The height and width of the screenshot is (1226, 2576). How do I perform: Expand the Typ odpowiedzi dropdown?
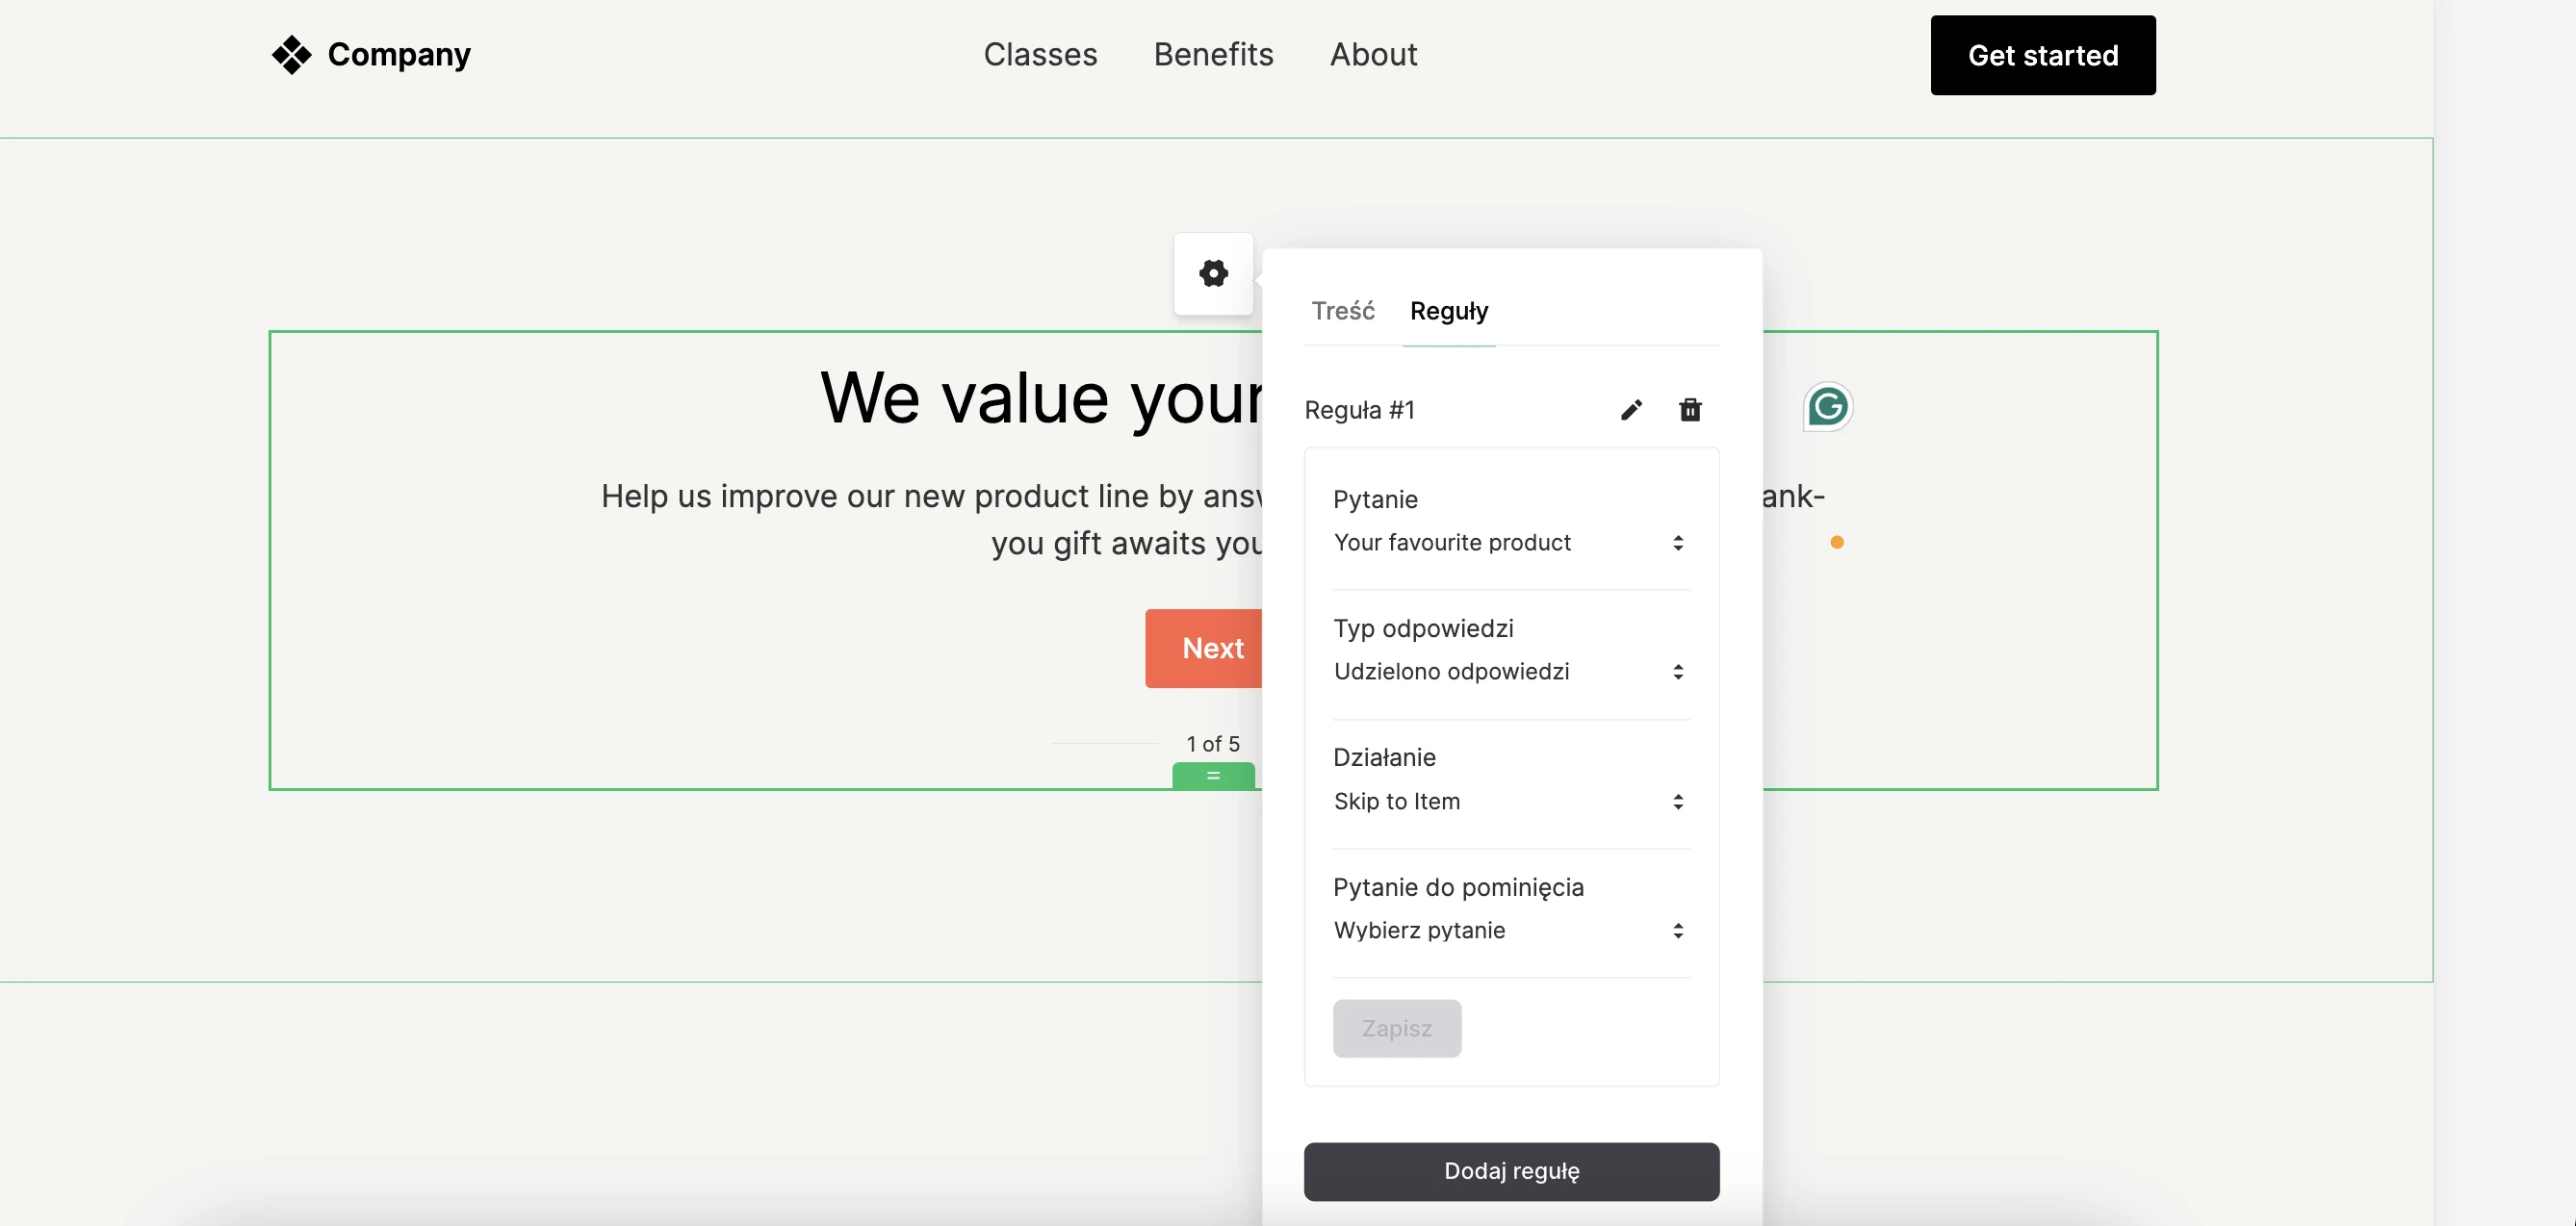(x=1510, y=672)
